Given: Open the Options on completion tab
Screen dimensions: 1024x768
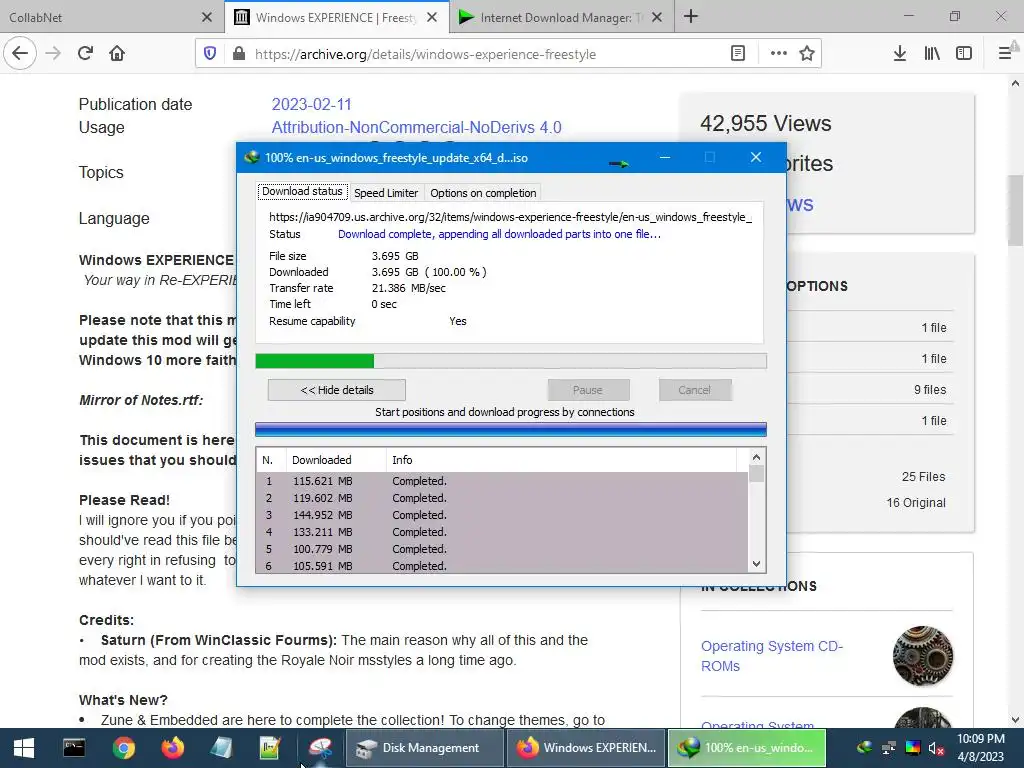Looking at the screenshot, I should click(x=483, y=193).
